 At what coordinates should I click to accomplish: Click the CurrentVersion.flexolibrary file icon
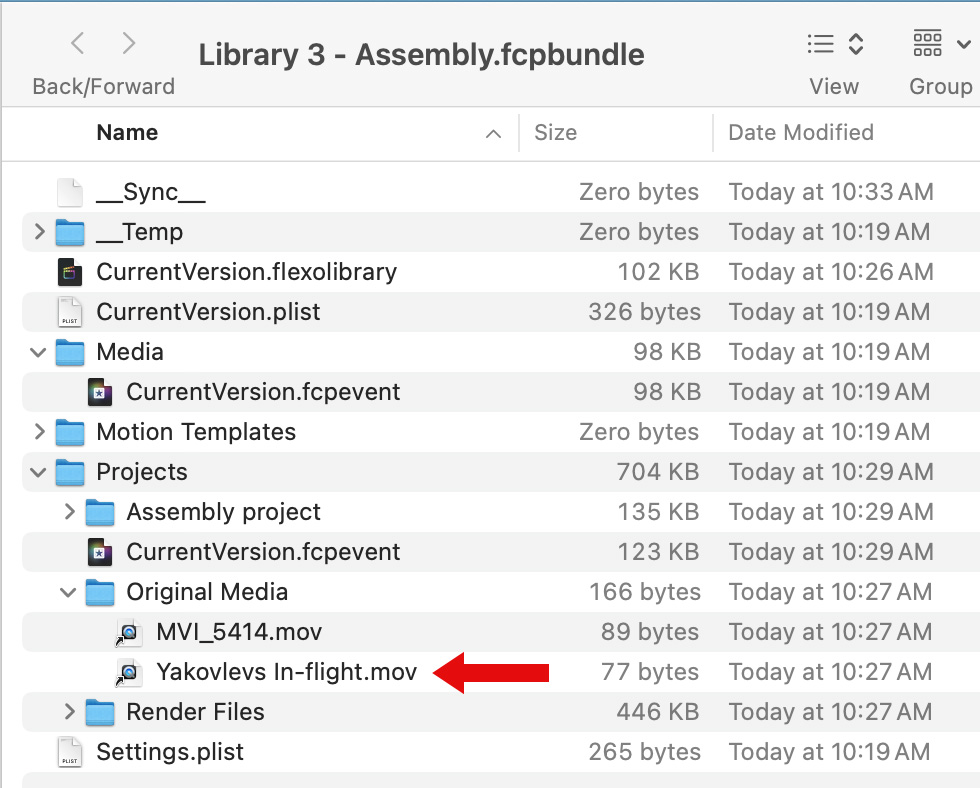69,272
